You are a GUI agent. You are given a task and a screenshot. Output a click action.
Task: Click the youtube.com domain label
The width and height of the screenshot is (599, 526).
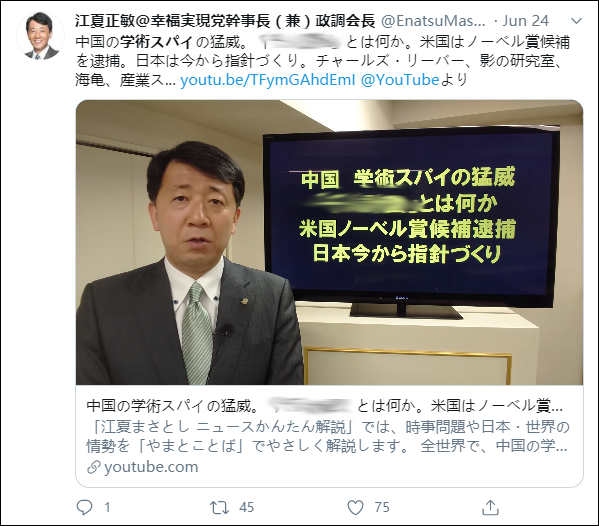pyautogui.click(x=151, y=467)
